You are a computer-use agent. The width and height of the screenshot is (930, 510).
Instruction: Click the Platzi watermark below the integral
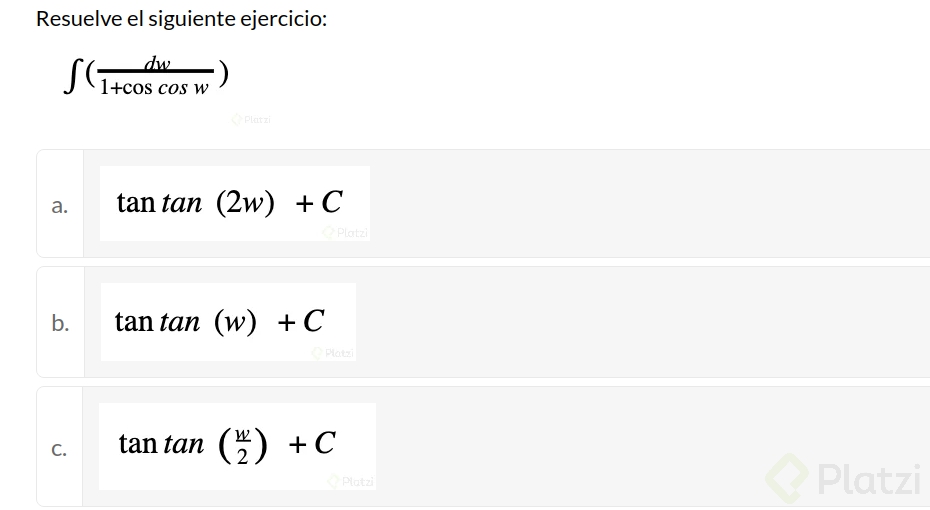[x=251, y=120]
